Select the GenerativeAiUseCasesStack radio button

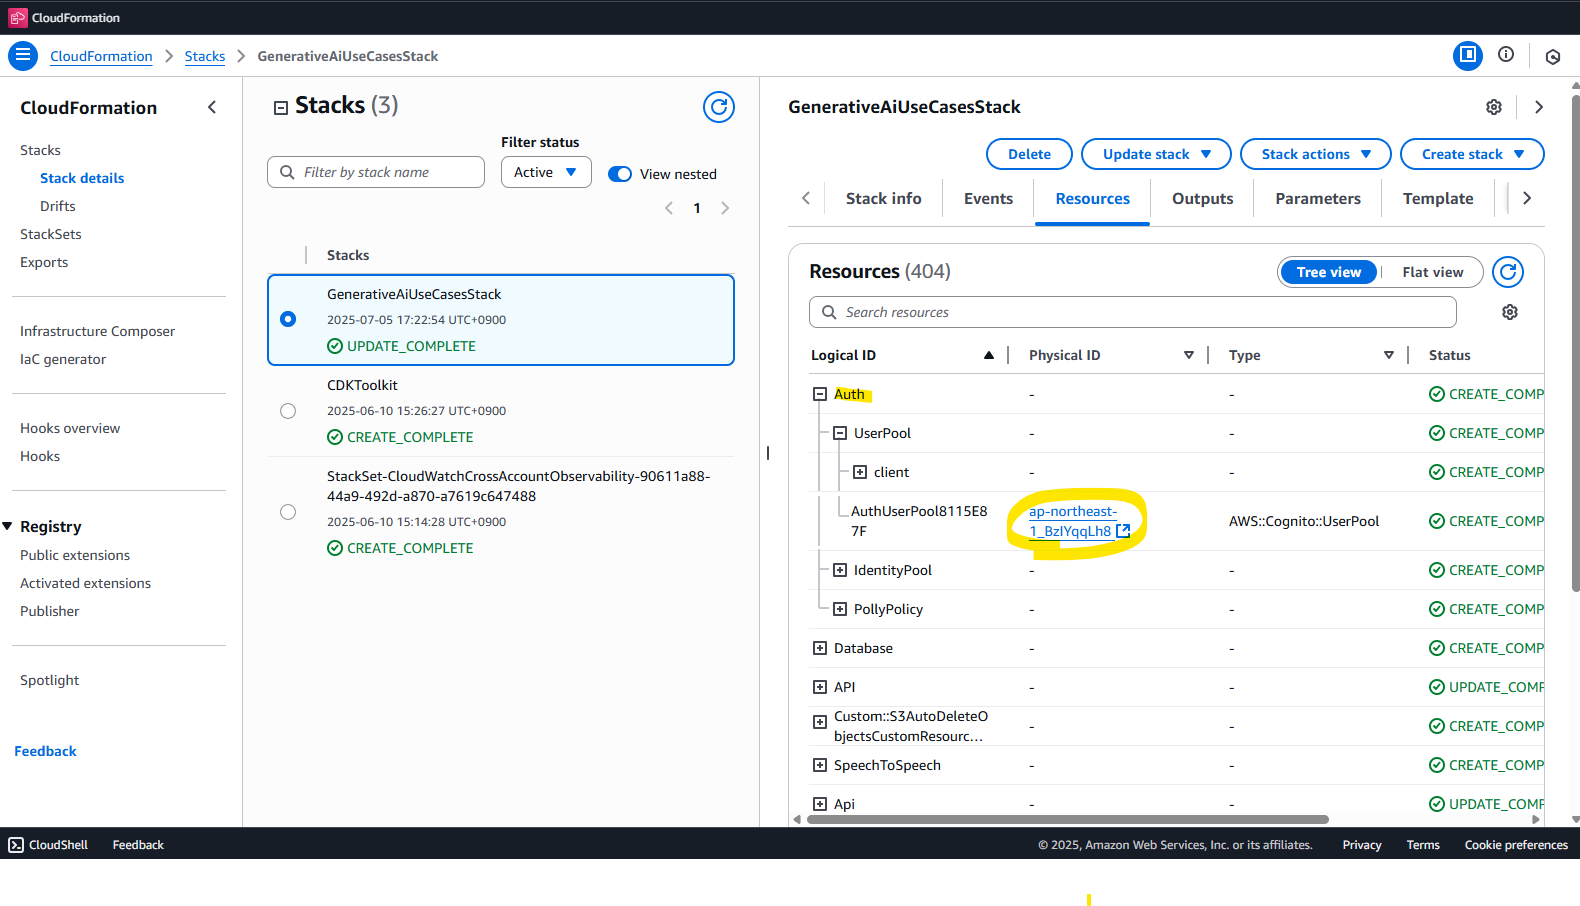point(288,319)
